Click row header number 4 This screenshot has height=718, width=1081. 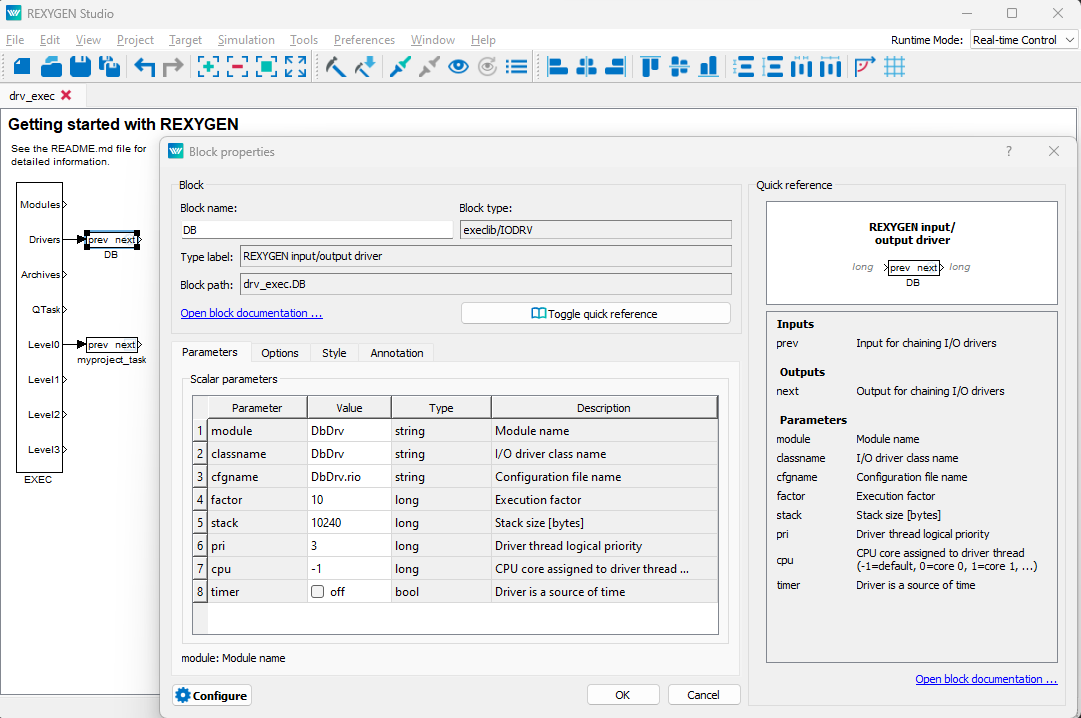point(200,500)
